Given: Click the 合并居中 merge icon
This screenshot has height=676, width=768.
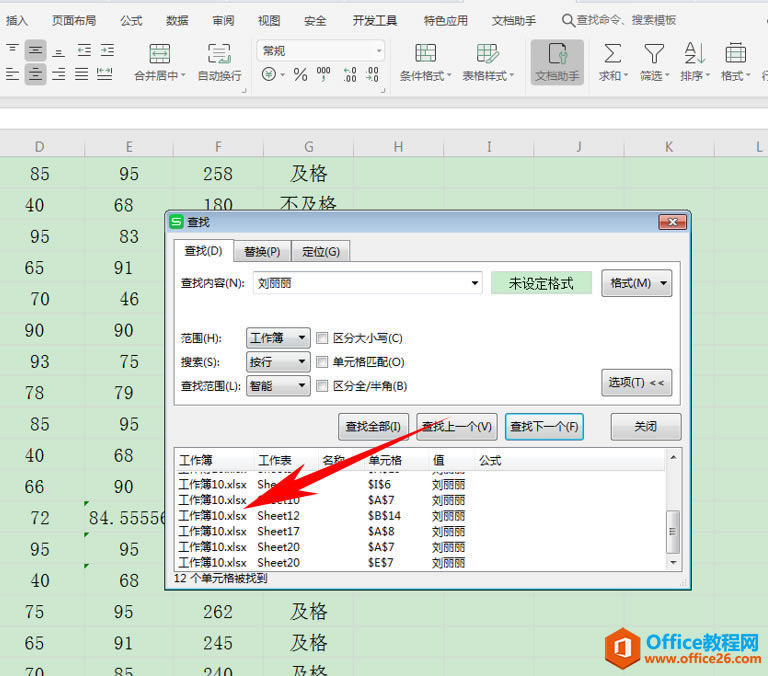Looking at the screenshot, I should (x=160, y=54).
